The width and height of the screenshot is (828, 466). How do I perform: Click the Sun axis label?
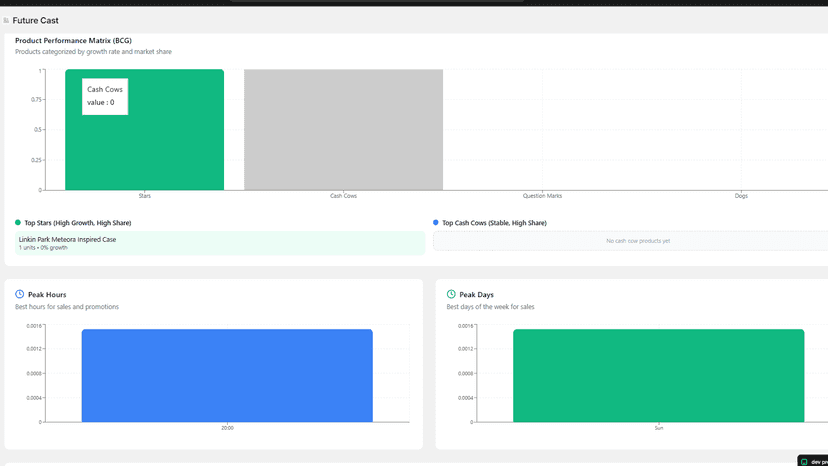click(659, 428)
